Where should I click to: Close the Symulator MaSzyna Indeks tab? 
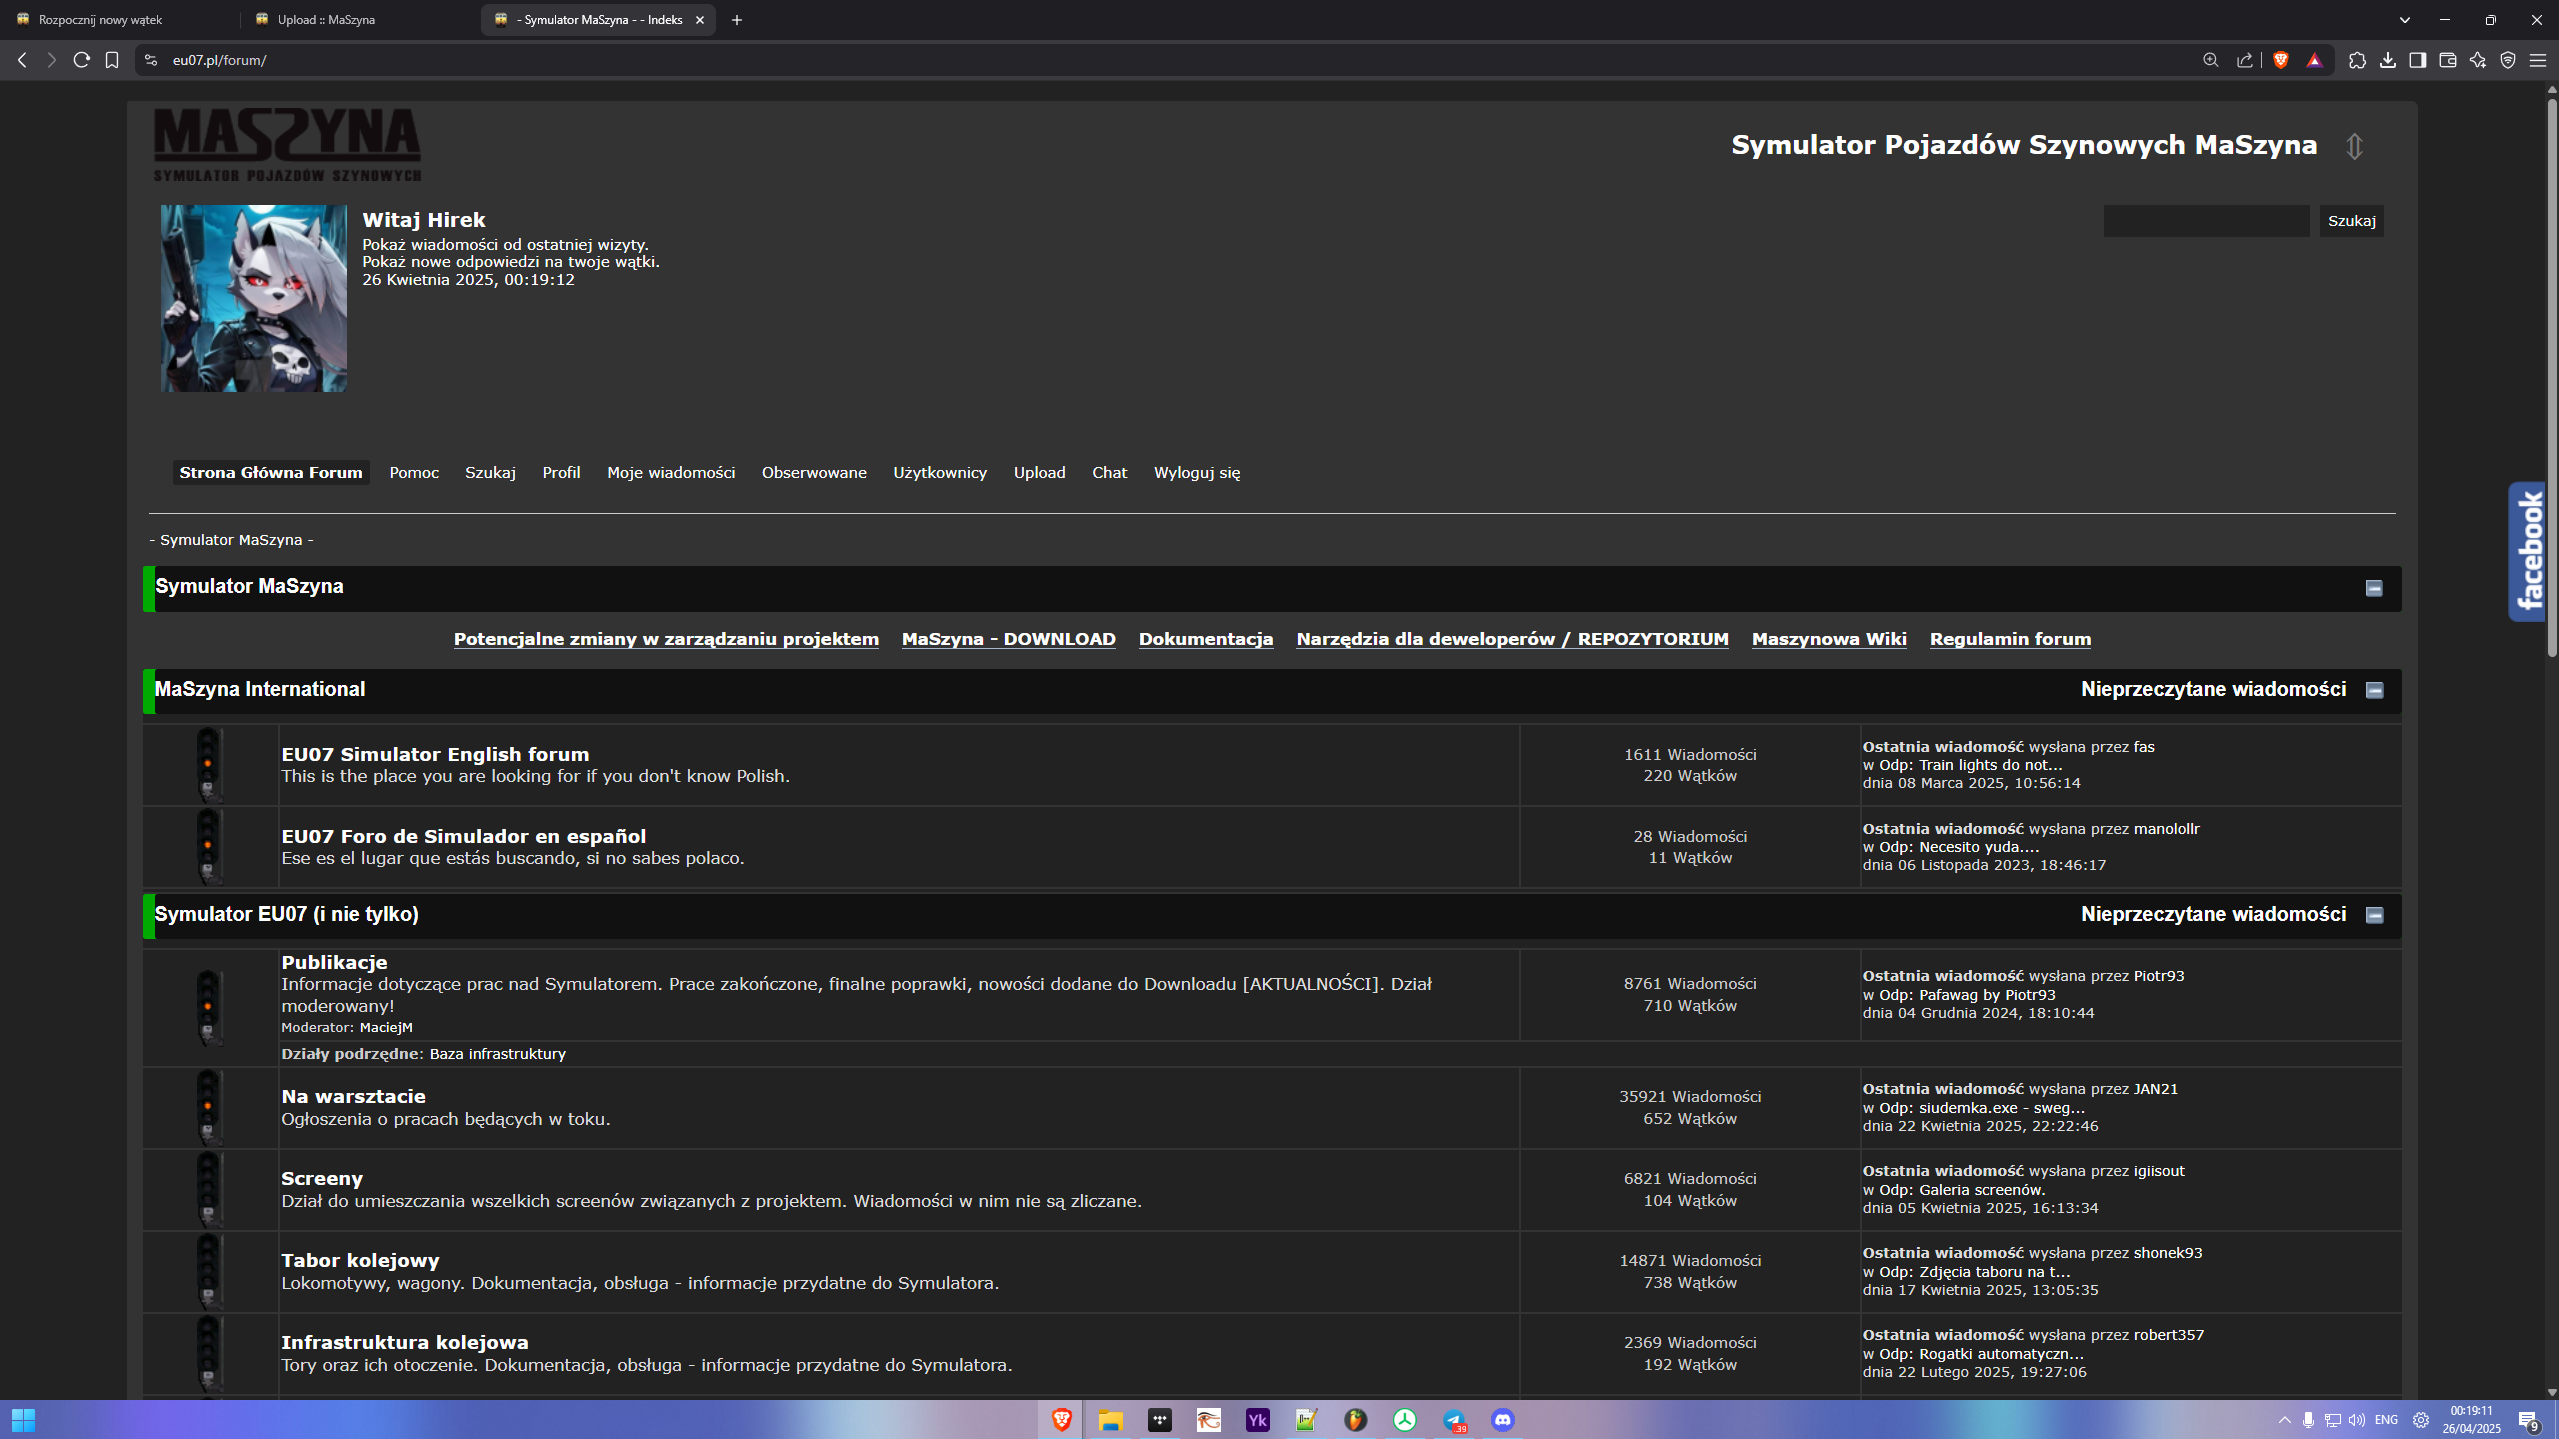coord(700,20)
